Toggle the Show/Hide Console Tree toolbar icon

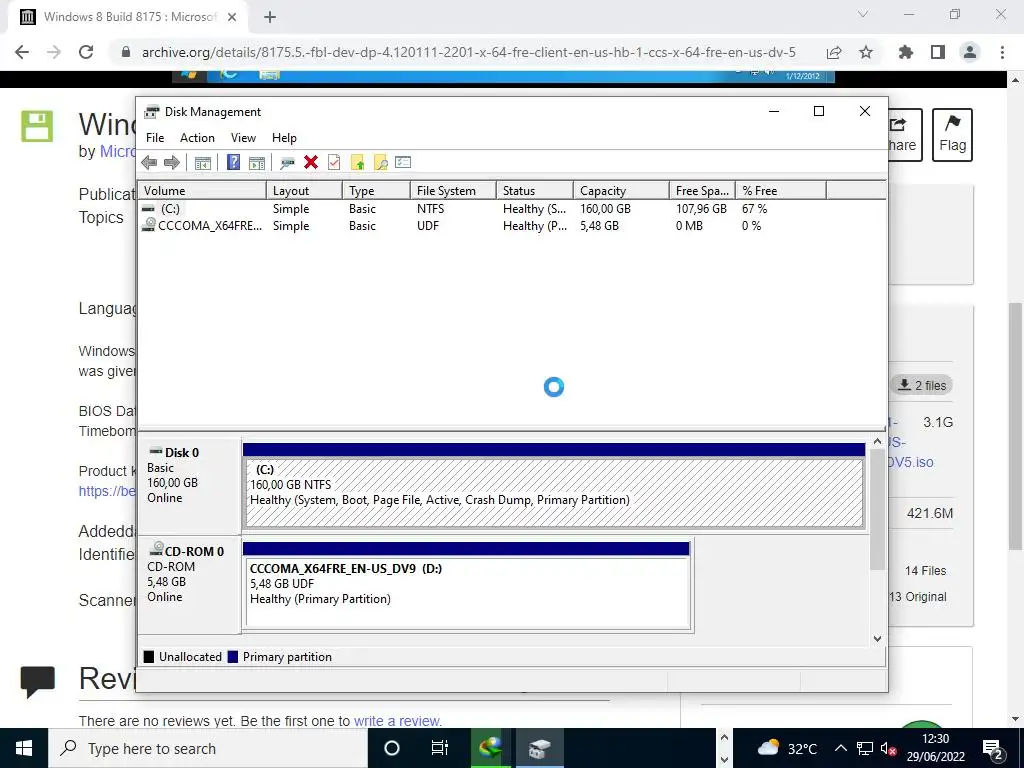pyautogui.click(x=202, y=163)
